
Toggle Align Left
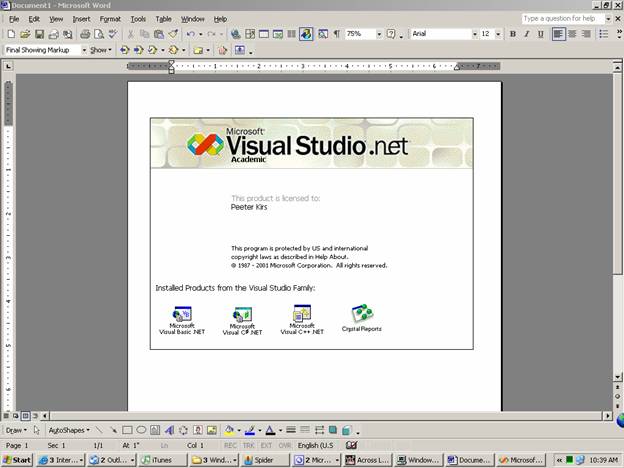click(x=558, y=34)
